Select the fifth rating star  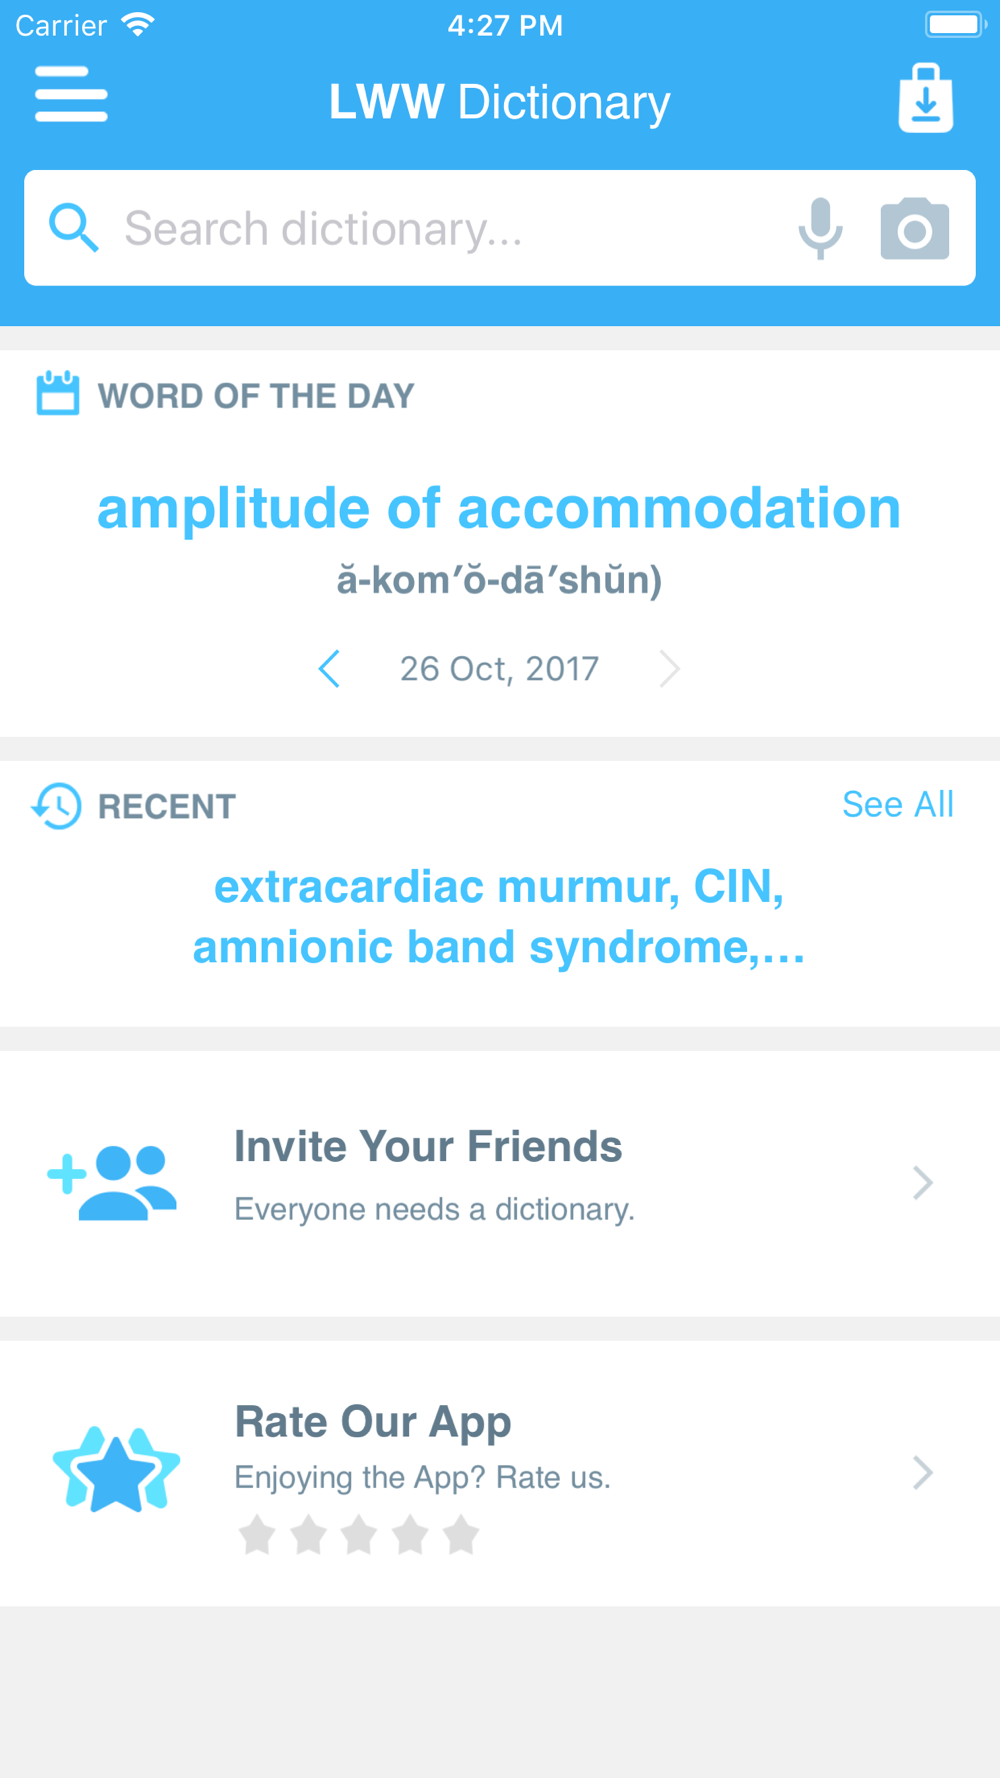(x=461, y=1535)
